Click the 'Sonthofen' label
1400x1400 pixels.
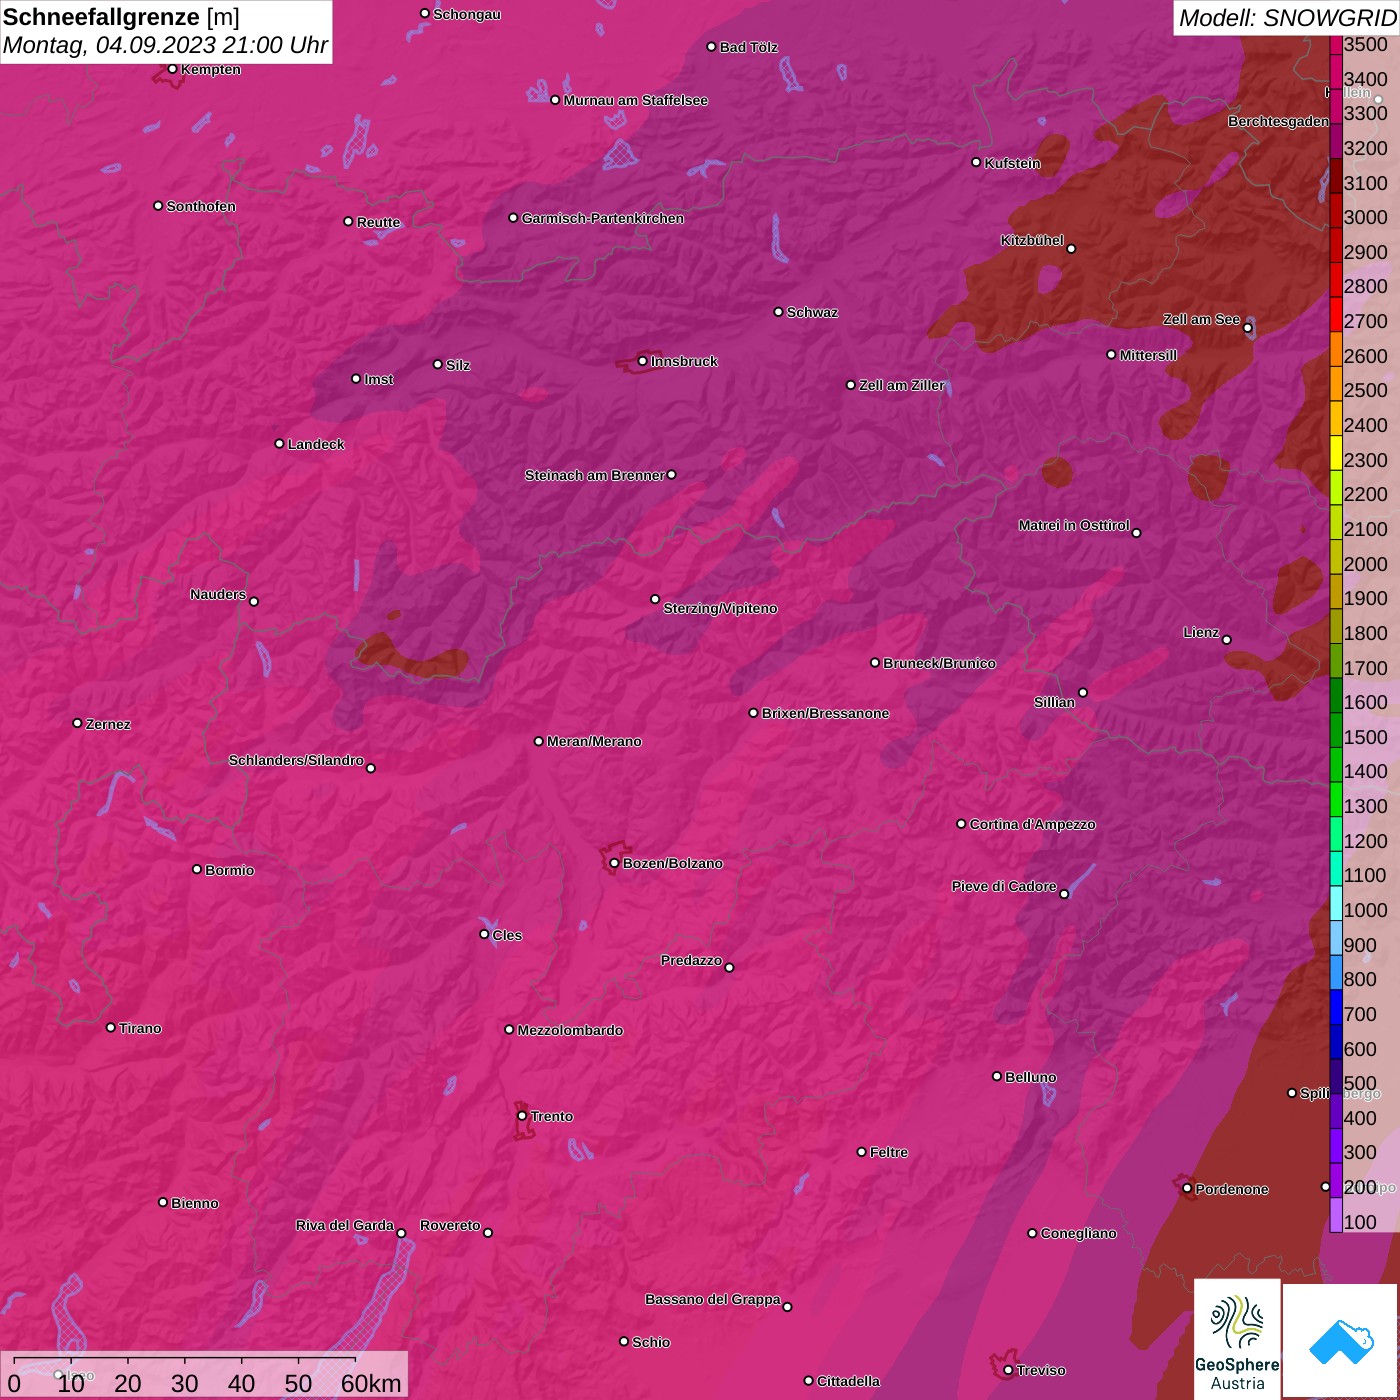coord(201,206)
